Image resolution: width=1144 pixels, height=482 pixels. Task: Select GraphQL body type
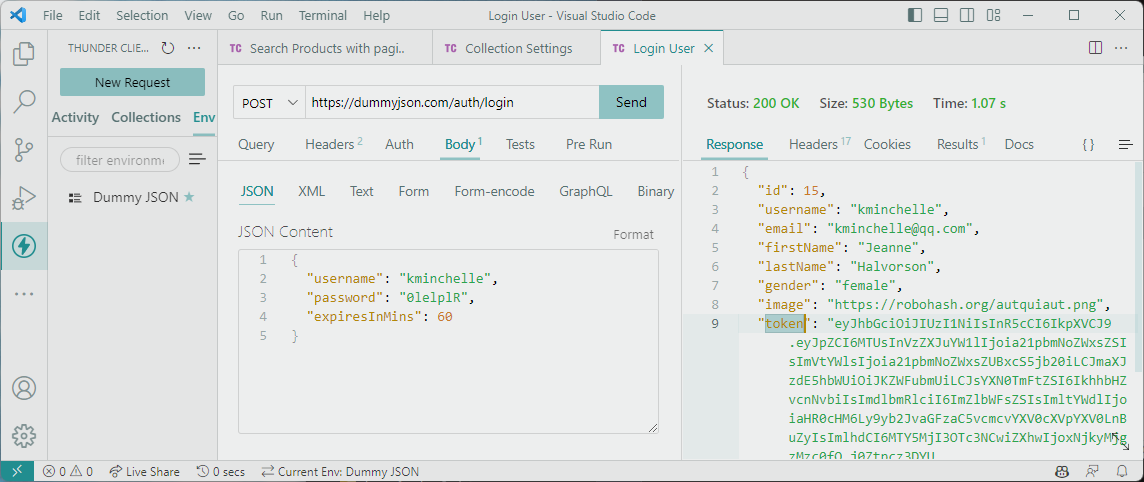pos(586,192)
